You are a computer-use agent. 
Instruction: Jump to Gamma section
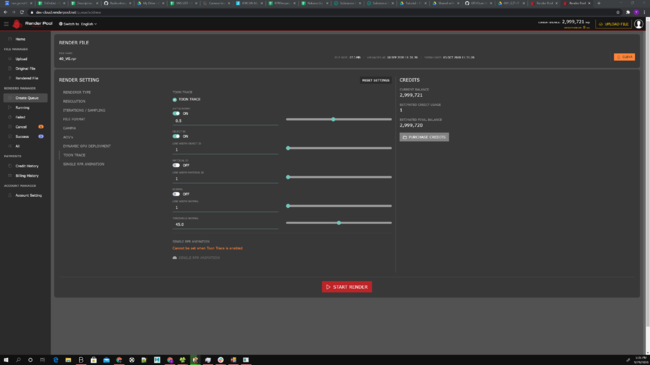[x=69, y=128]
